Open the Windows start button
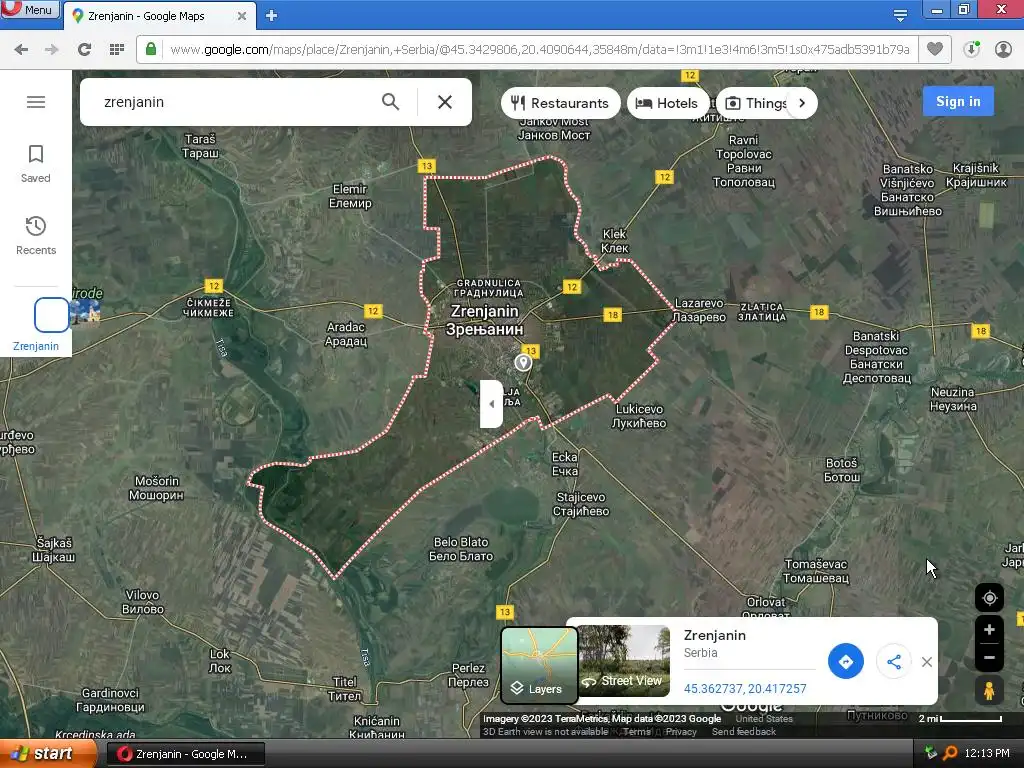Image resolution: width=1024 pixels, height=768 pixels. [x=47, y=754]
